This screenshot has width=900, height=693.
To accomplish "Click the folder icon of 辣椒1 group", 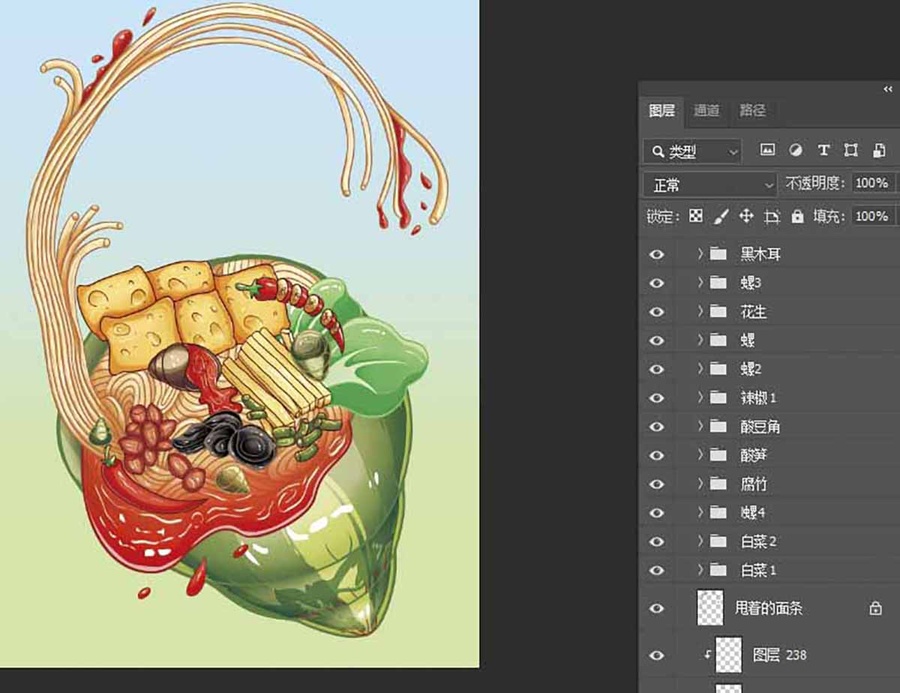I will click(718, 397).
